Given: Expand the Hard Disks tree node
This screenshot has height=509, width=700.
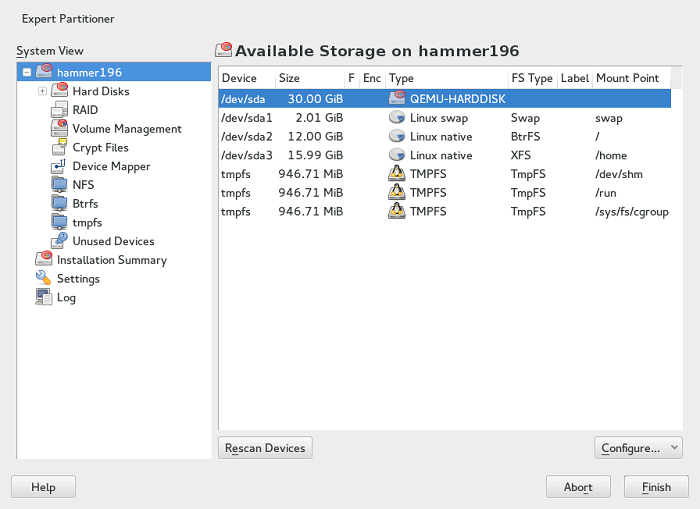Looking at the screenshot, I should [43, 92].
